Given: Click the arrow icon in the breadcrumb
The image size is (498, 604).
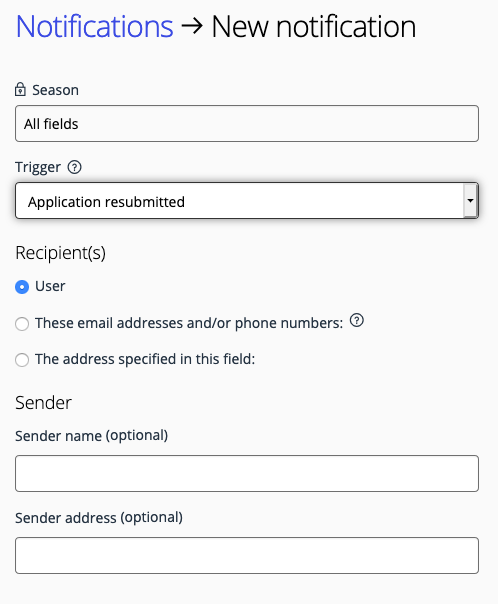Looking at the screenshot, I should click(192, 26).
